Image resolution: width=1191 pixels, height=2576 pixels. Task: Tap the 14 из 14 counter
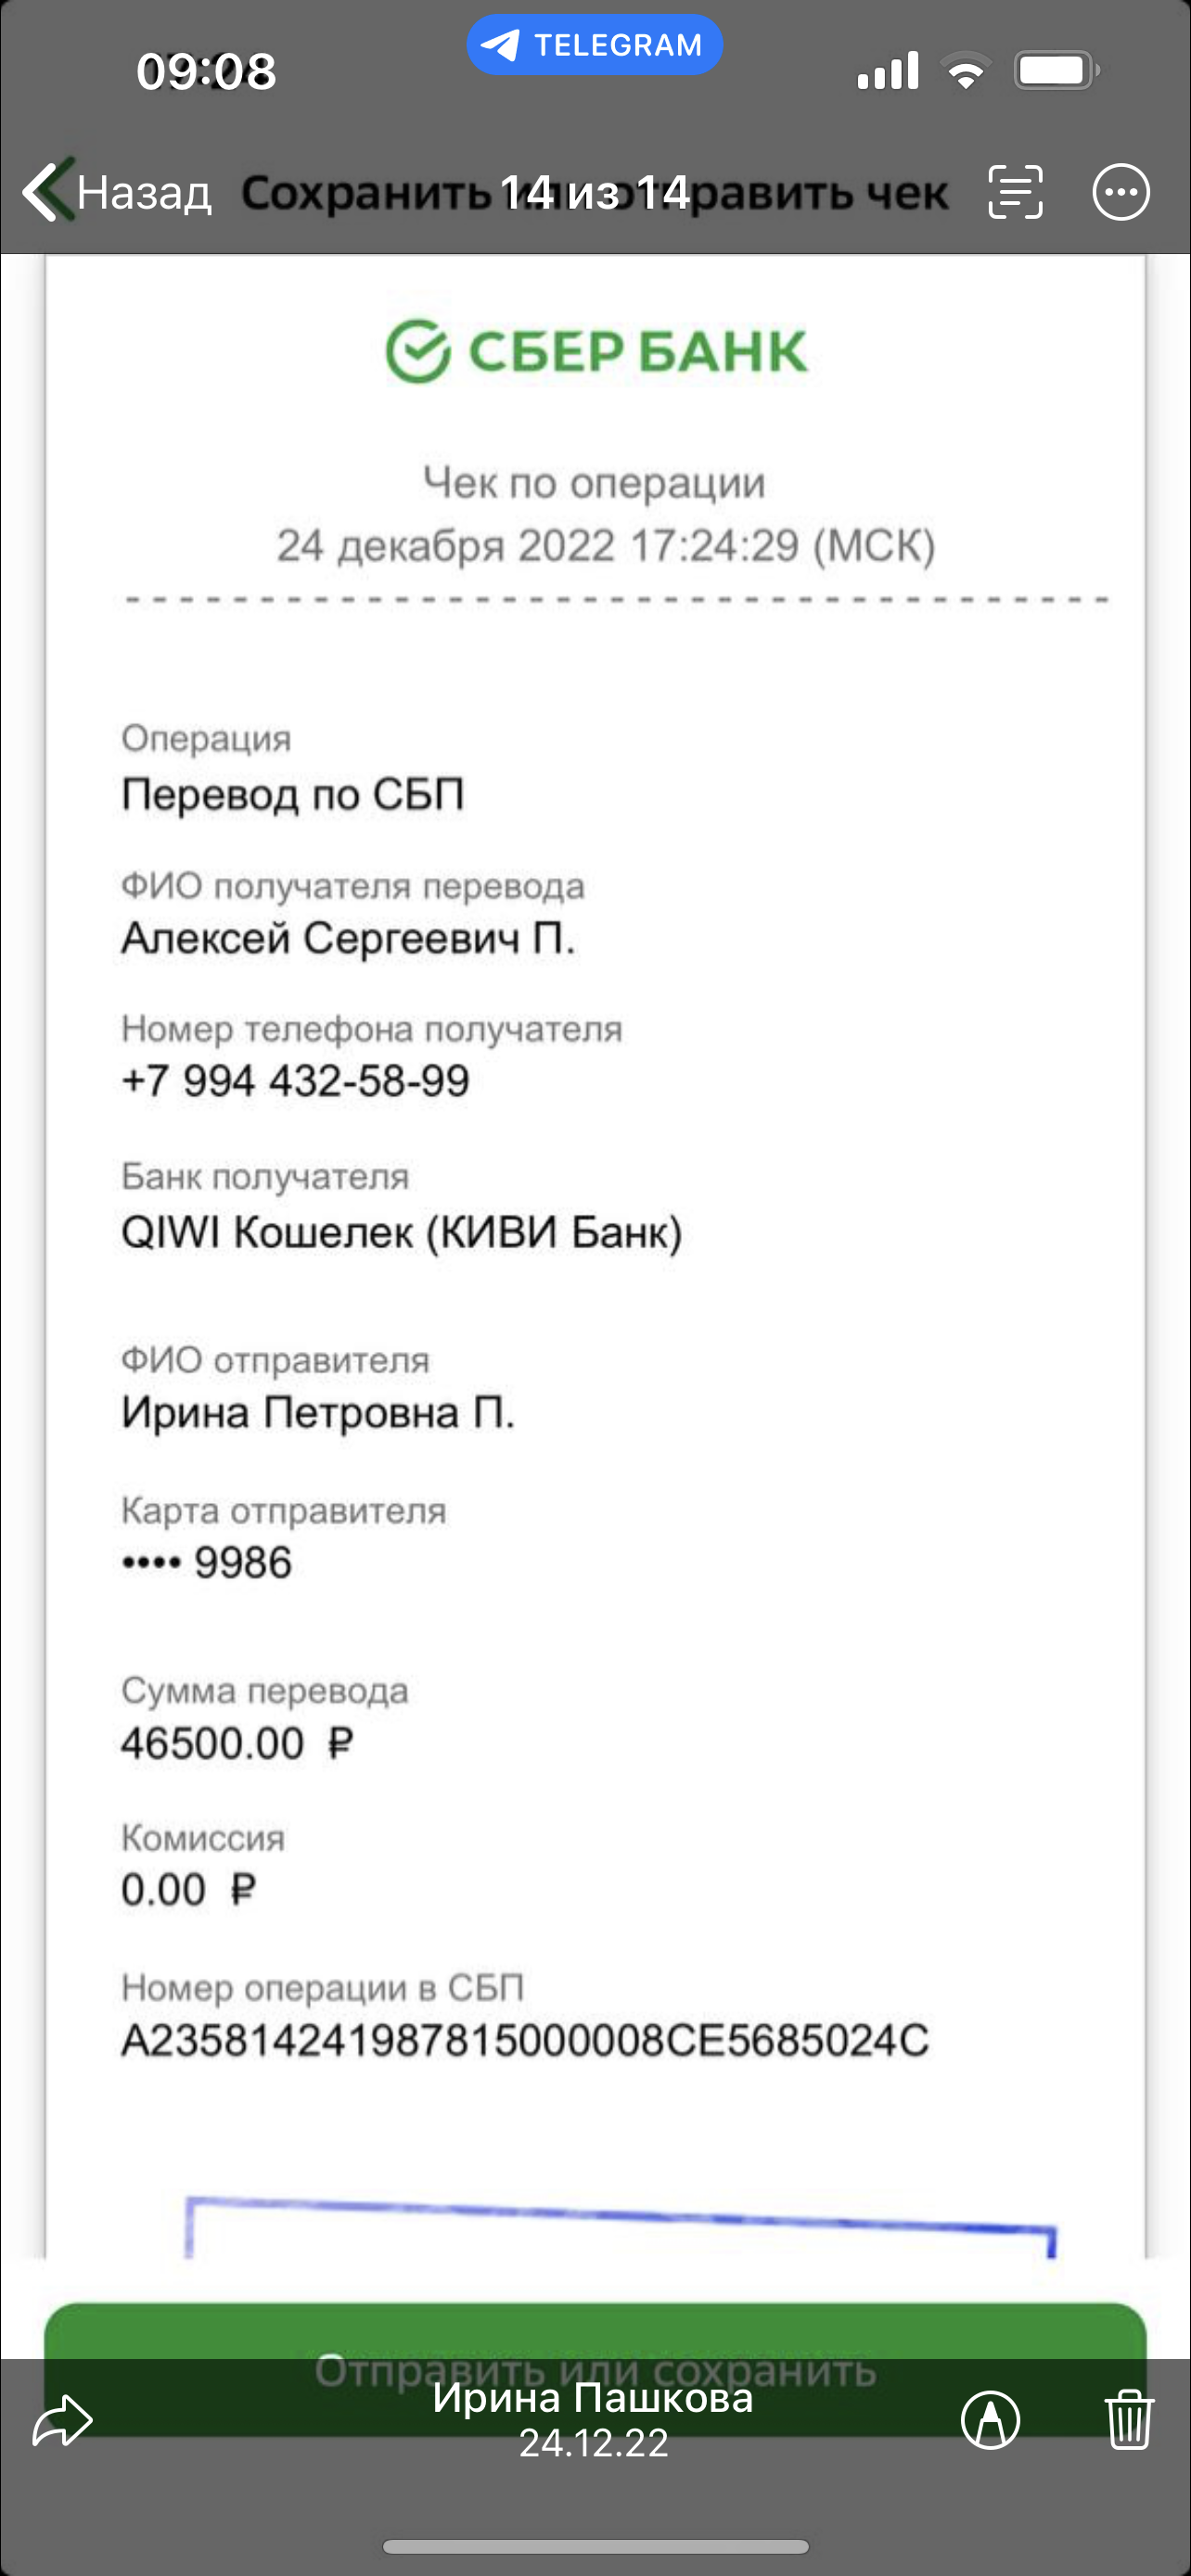tap(594, 192)
